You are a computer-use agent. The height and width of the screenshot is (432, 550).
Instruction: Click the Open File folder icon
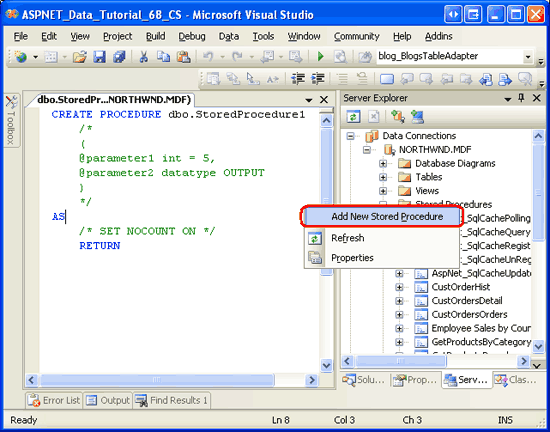(80, 56)
